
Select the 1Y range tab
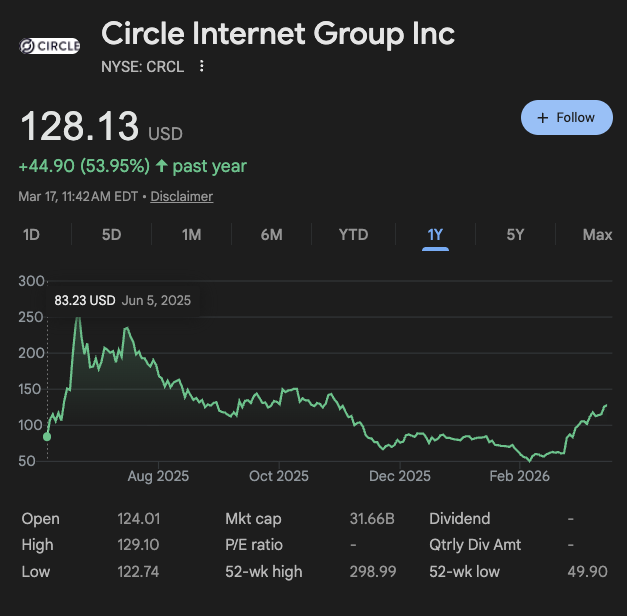pyautogui.click(x=435, y=235)
